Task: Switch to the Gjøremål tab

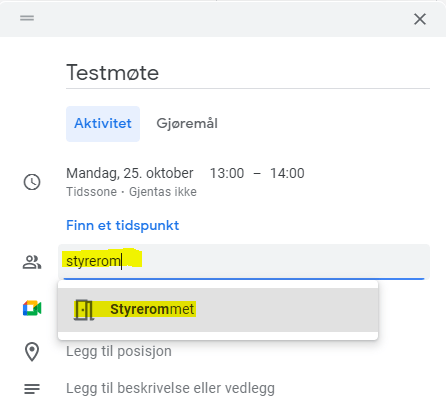Action: click(187, 124)
